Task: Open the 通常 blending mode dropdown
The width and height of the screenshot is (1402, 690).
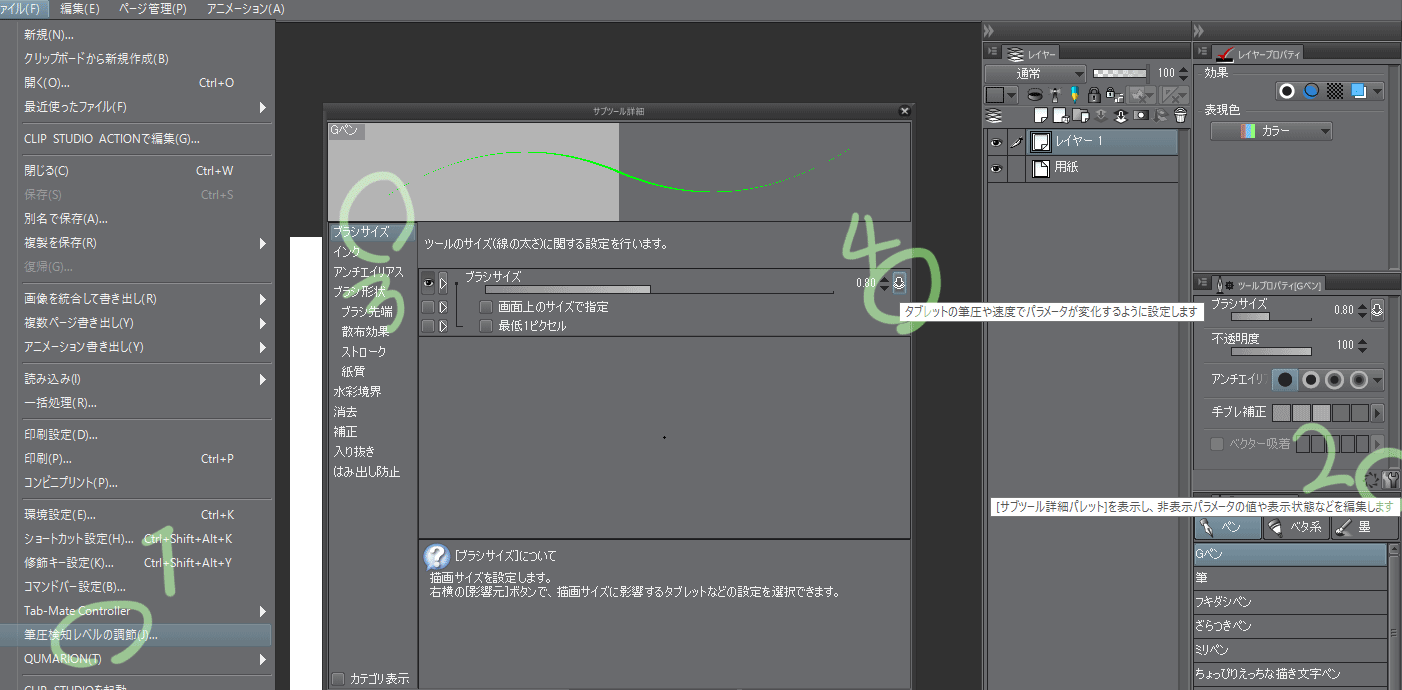Action: coord(1035,74)
